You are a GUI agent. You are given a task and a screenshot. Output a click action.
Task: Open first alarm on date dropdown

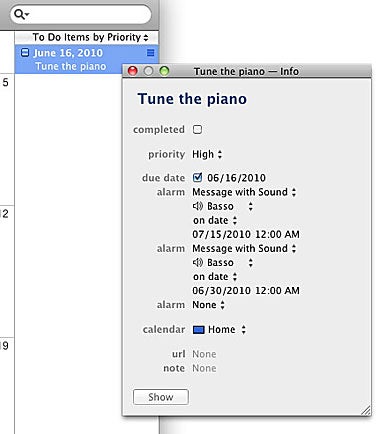pyautogui.click(x=215, y=220)
